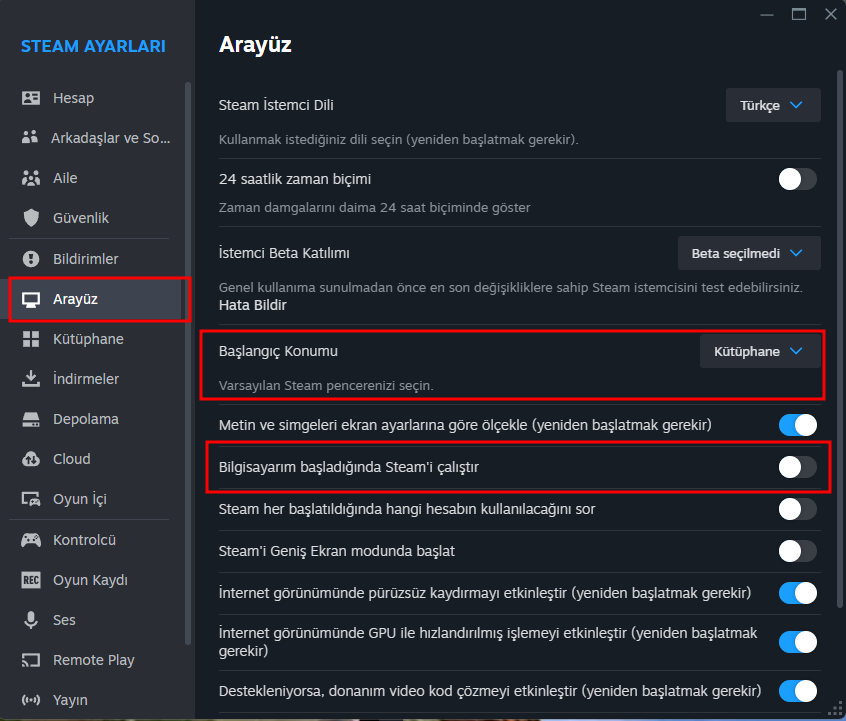Click the İndirmeler download arrow icon
The height and width of the screenshot is (721, 846).
31,379
